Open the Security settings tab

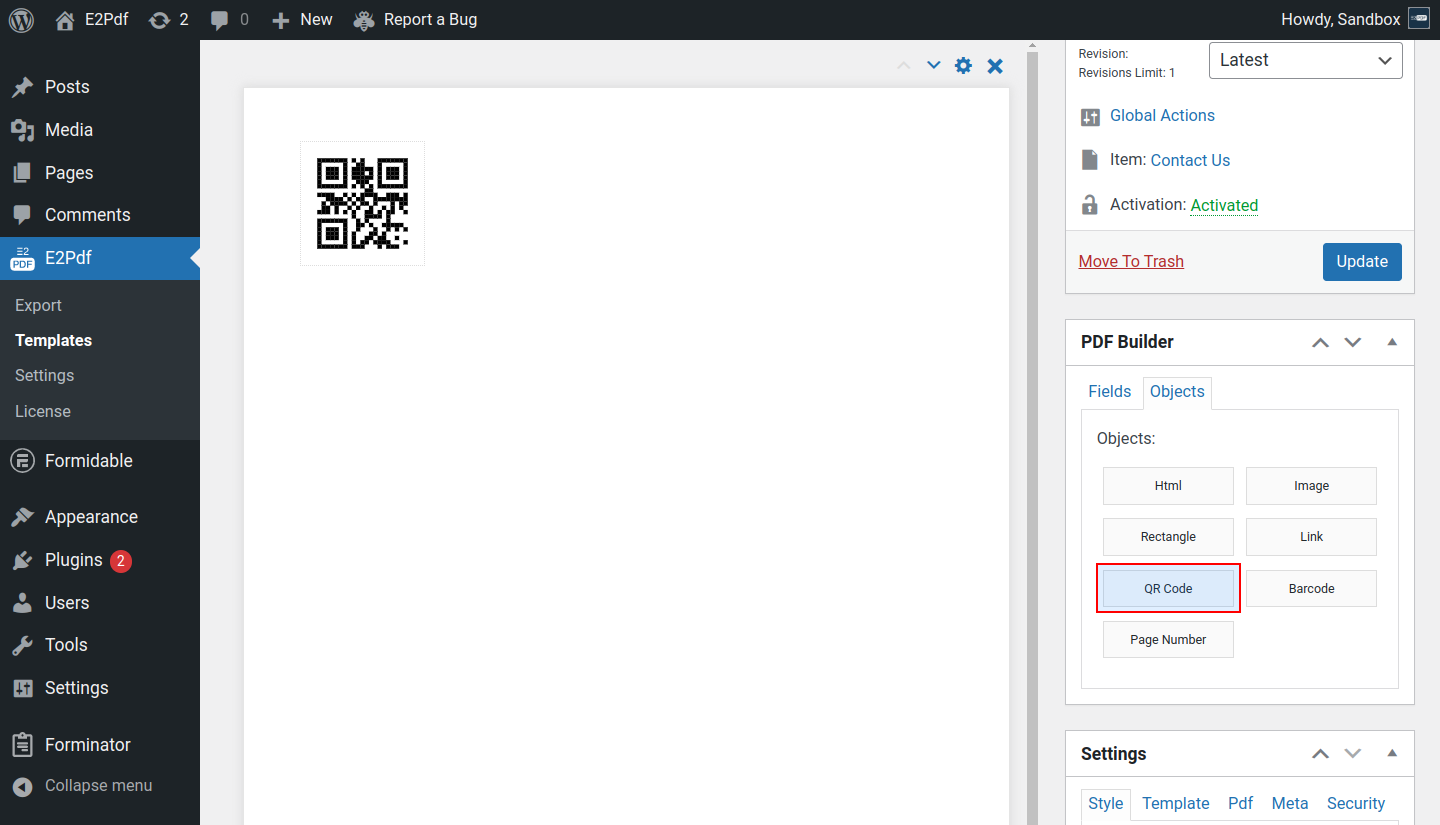coord(1355,804)
